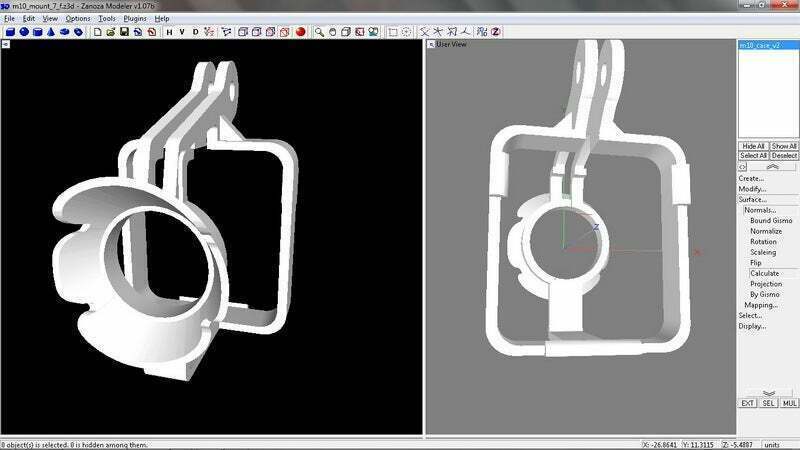
Task: Create a new file from toolbar
Action: (97, 31)
